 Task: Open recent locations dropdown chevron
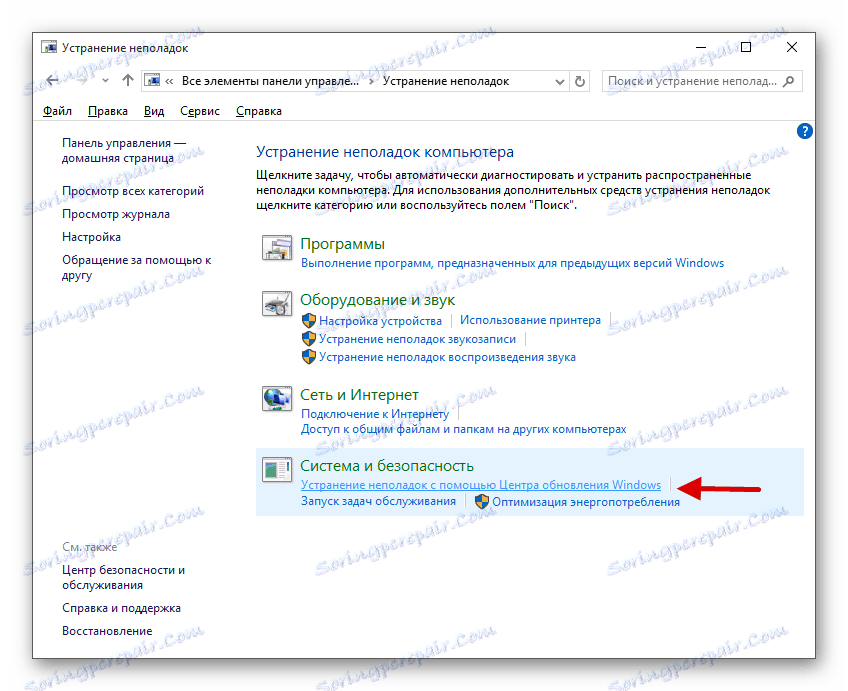click(105, 81)
